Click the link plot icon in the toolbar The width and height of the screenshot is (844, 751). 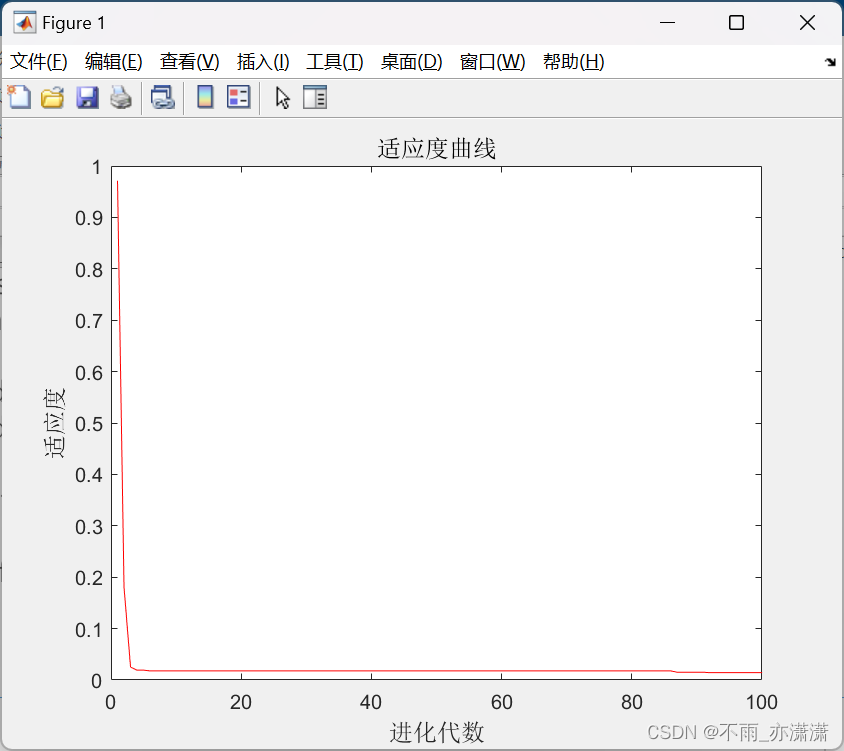click(163, 97)
